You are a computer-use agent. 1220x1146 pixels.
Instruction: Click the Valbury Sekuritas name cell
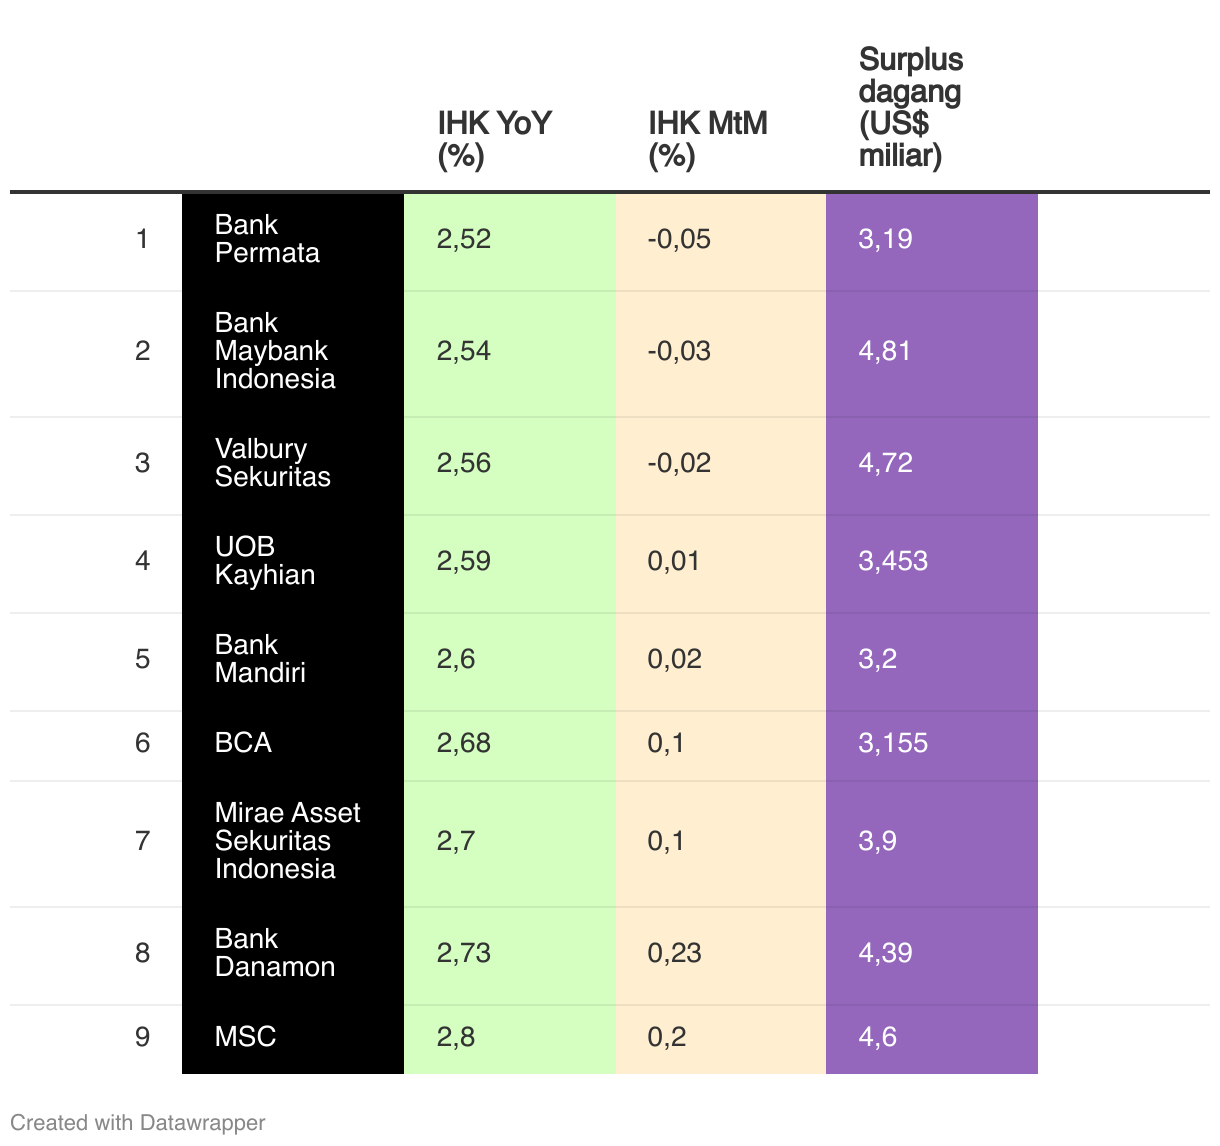293,463
